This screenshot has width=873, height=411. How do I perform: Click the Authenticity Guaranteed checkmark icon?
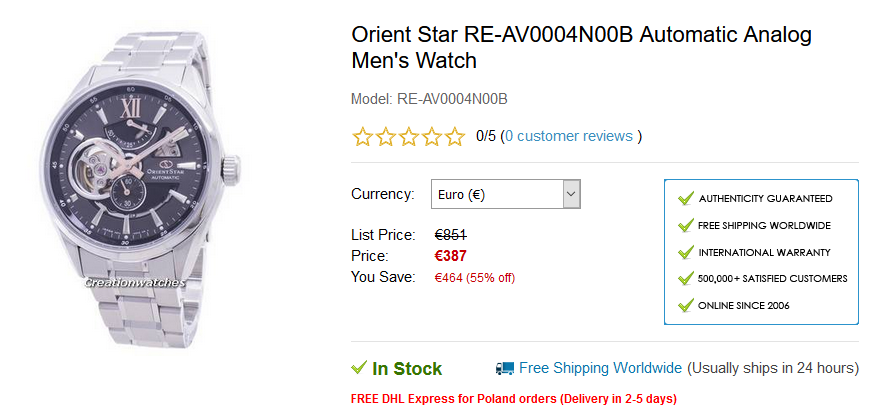(685, 198)
